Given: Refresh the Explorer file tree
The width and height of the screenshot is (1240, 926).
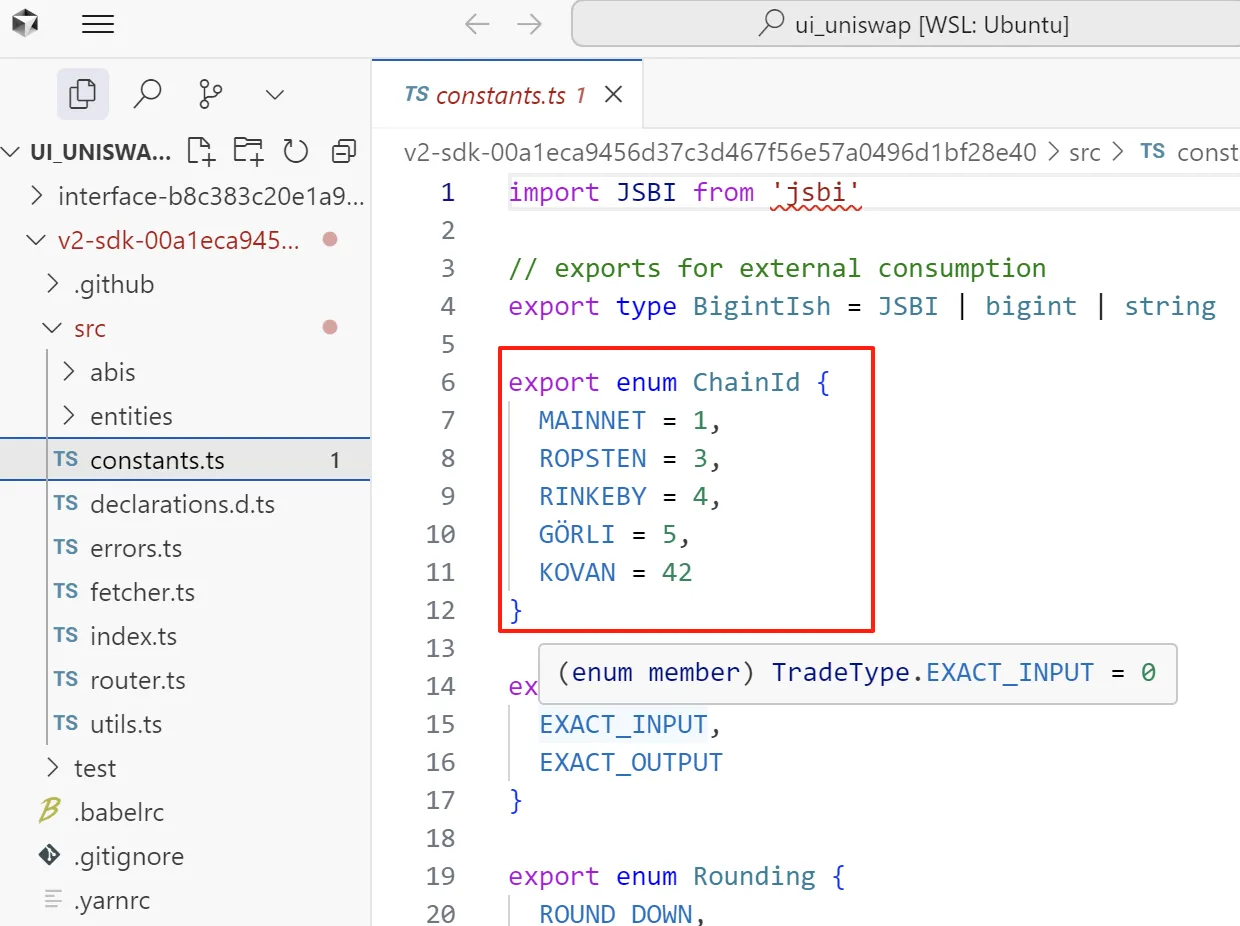Looking at the screenshot, I should [295, 151].
